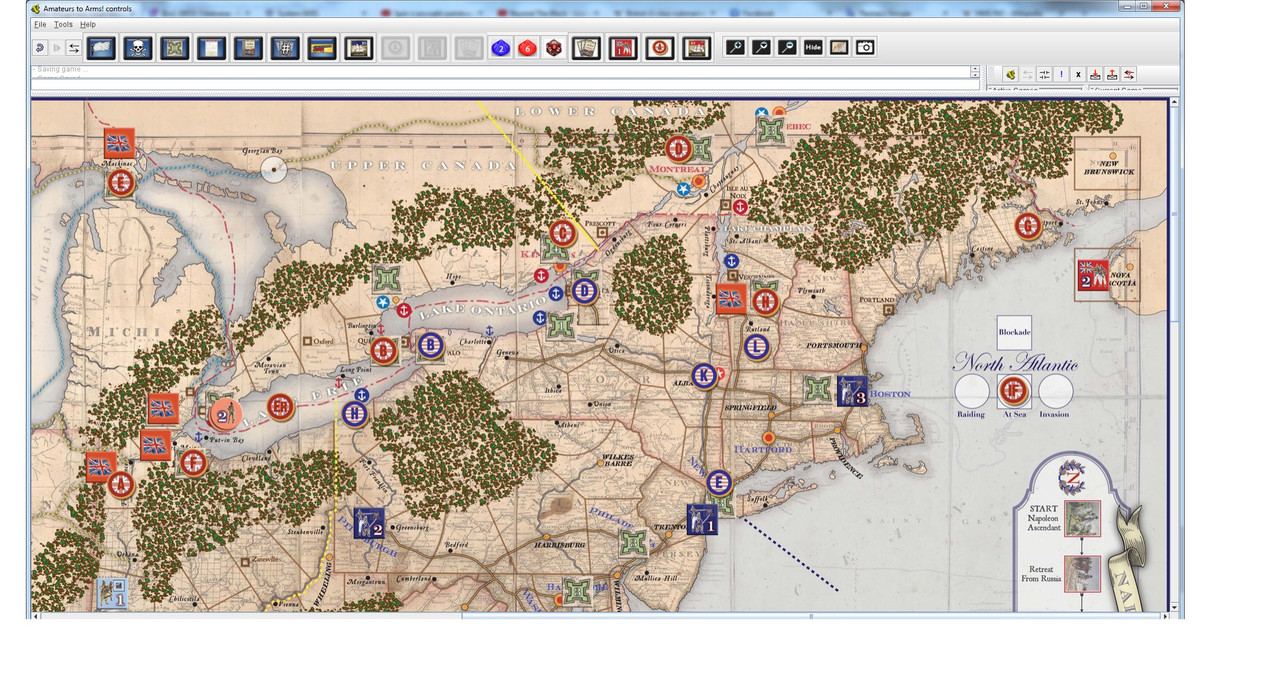Screen dimensions: 1280x693
Task: Select the blue counter numbered 2 near Pittsburgh
Action: tap(369, 523)
